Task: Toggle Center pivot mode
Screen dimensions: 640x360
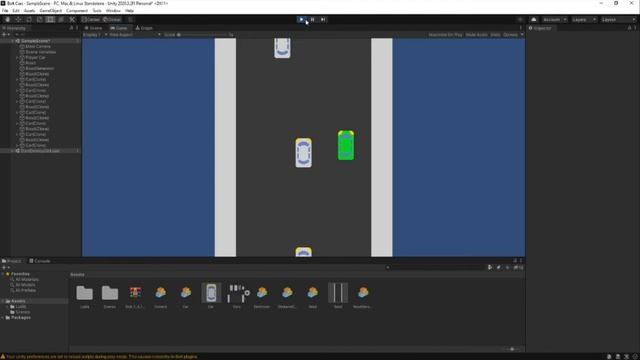Action: [91, 19]
